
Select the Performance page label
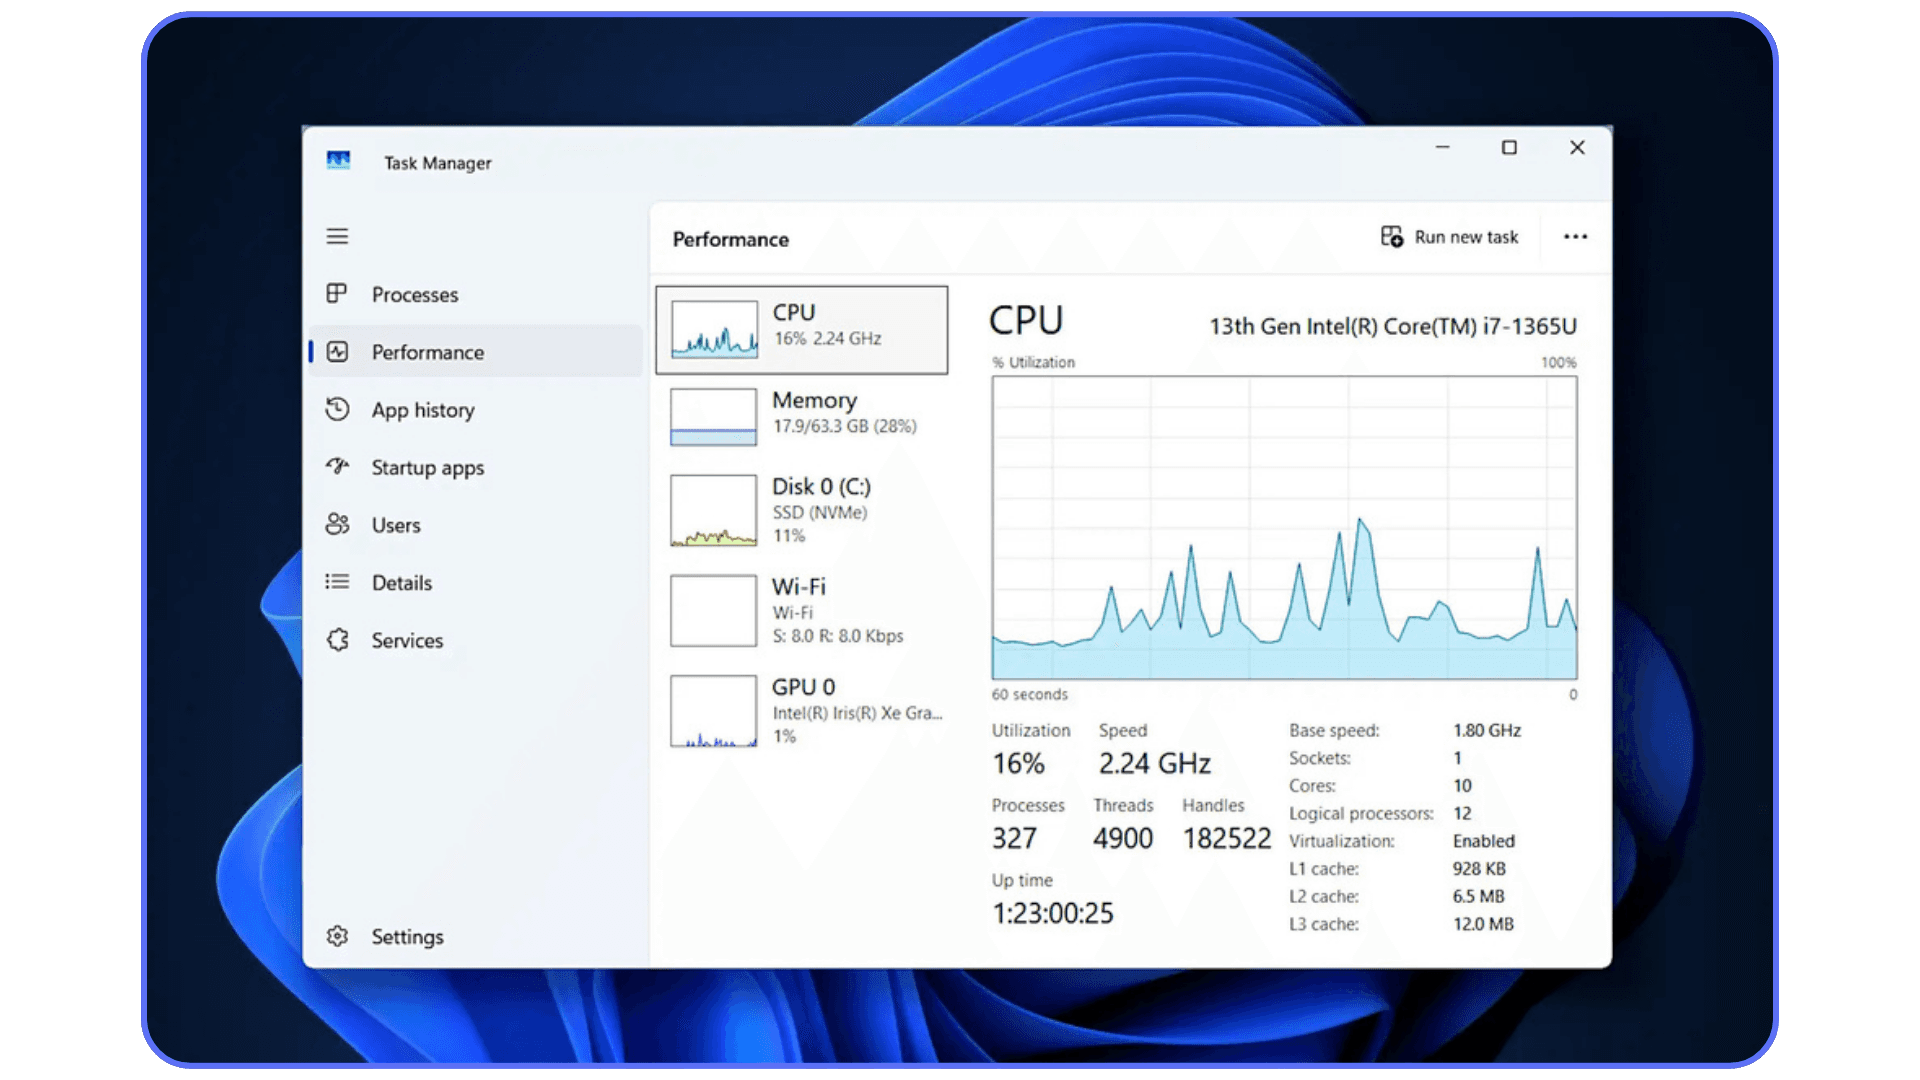point(428,352)
